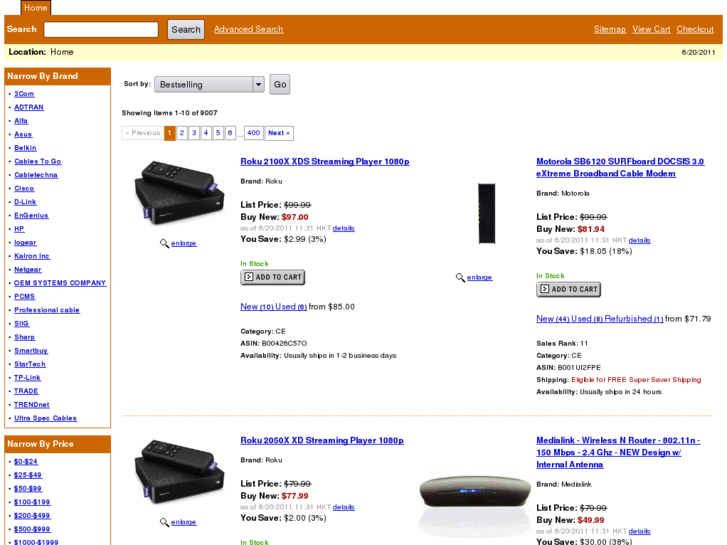Narrow by price $500-$999
727x545 pixels.
(32, 529)
